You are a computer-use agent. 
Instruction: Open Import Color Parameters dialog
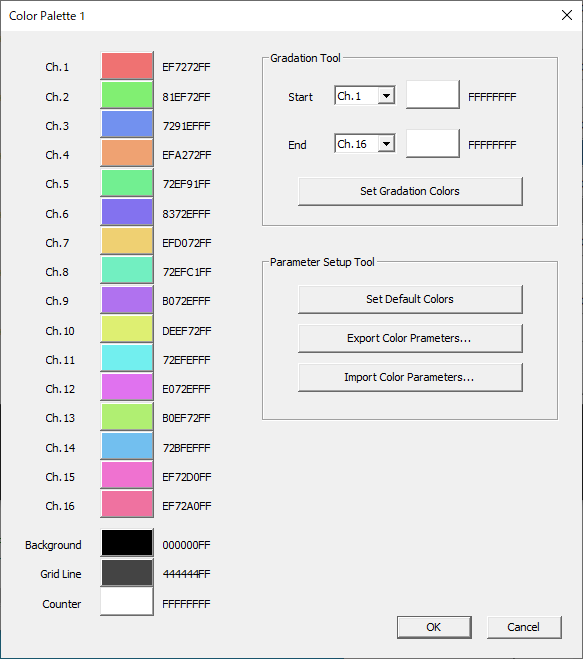(410, 377)
